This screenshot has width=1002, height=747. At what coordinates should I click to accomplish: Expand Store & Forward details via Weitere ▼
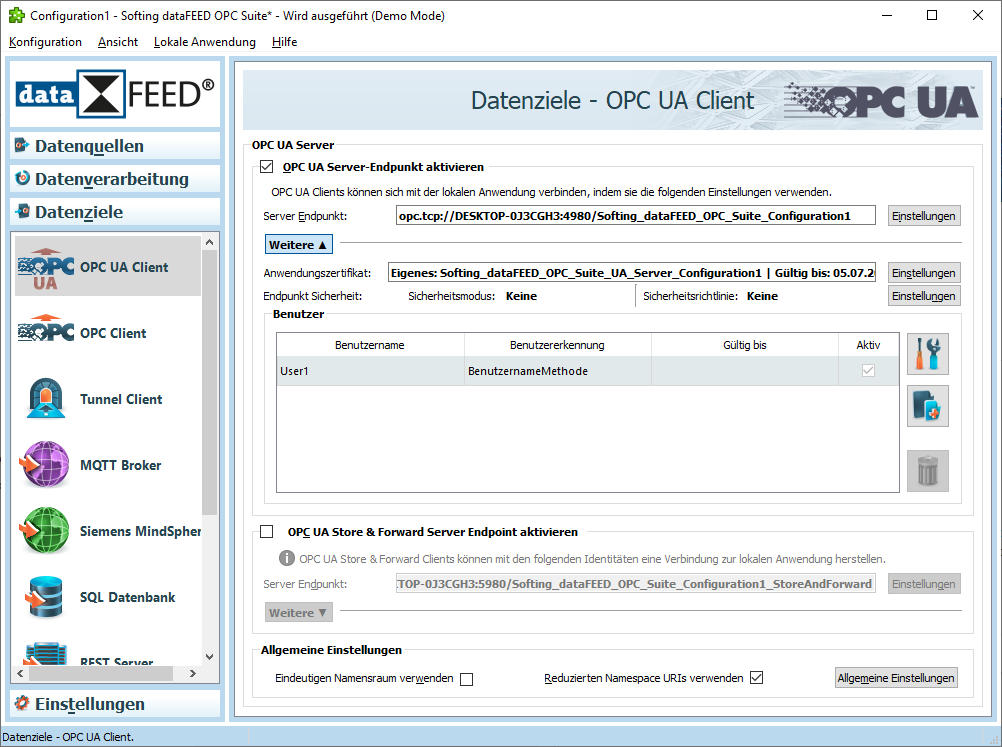coord(298,613)
